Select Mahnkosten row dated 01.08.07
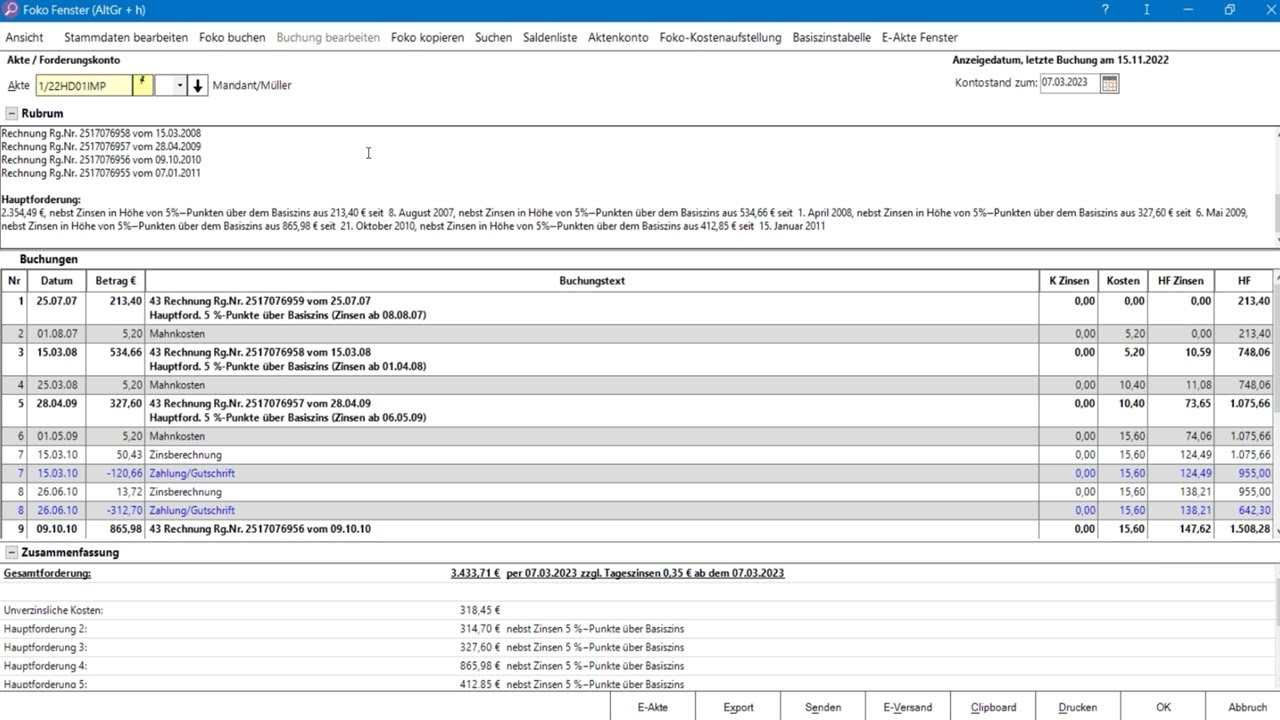This screenshot has width=1280, height=720. click(x=637, y=334)
